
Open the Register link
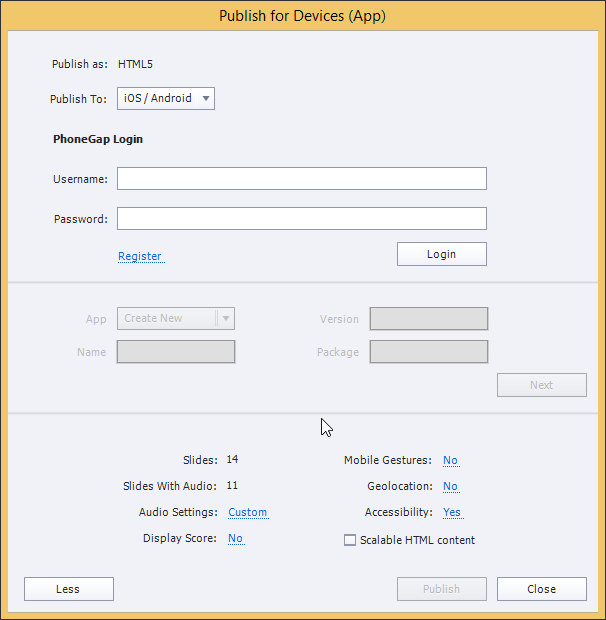[140, 256]
